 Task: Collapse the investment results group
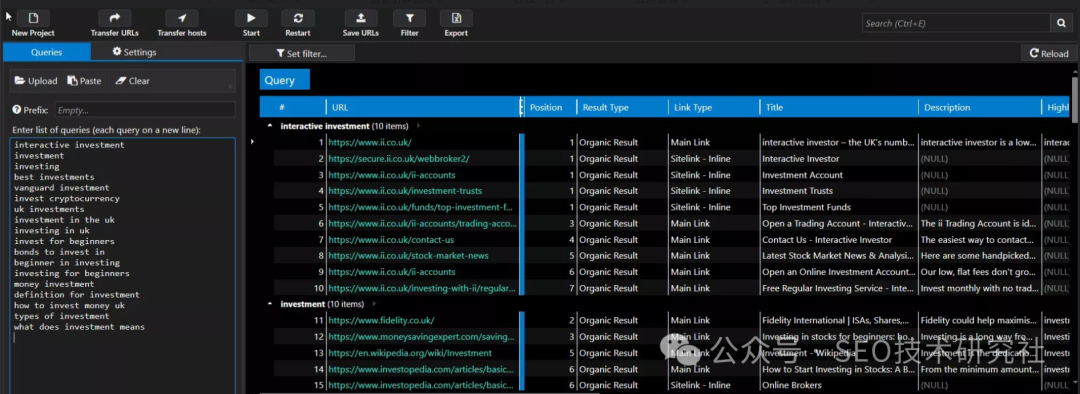point(269,304)
